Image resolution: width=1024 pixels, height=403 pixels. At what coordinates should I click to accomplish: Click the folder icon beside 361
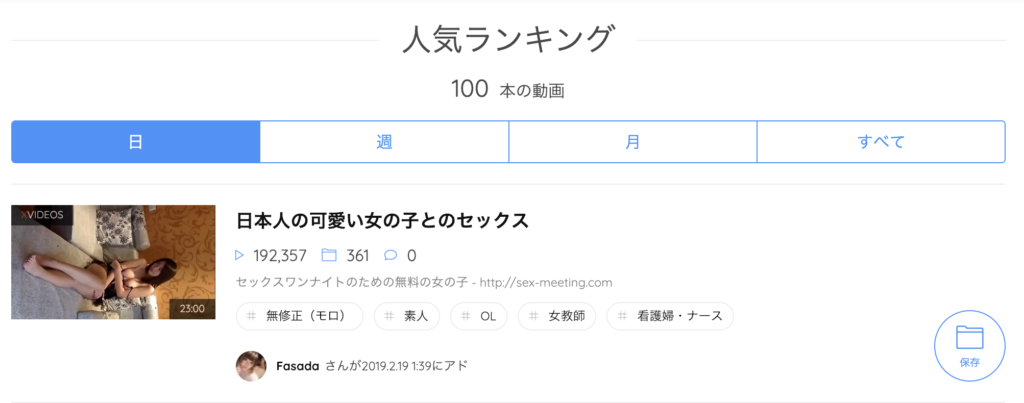point(329,255)
